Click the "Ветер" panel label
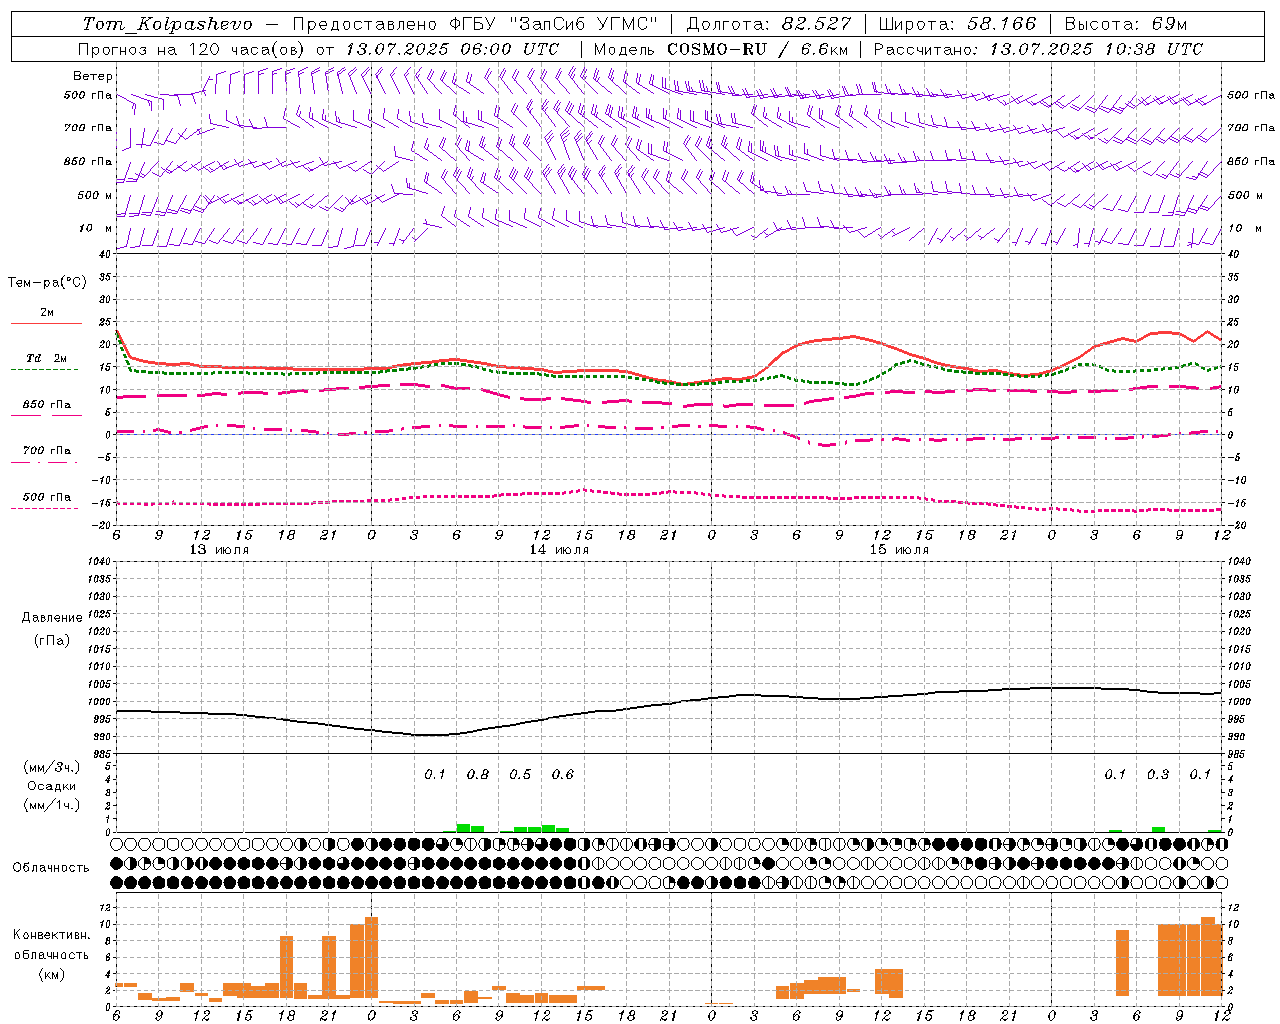 [x=93, y=76]
